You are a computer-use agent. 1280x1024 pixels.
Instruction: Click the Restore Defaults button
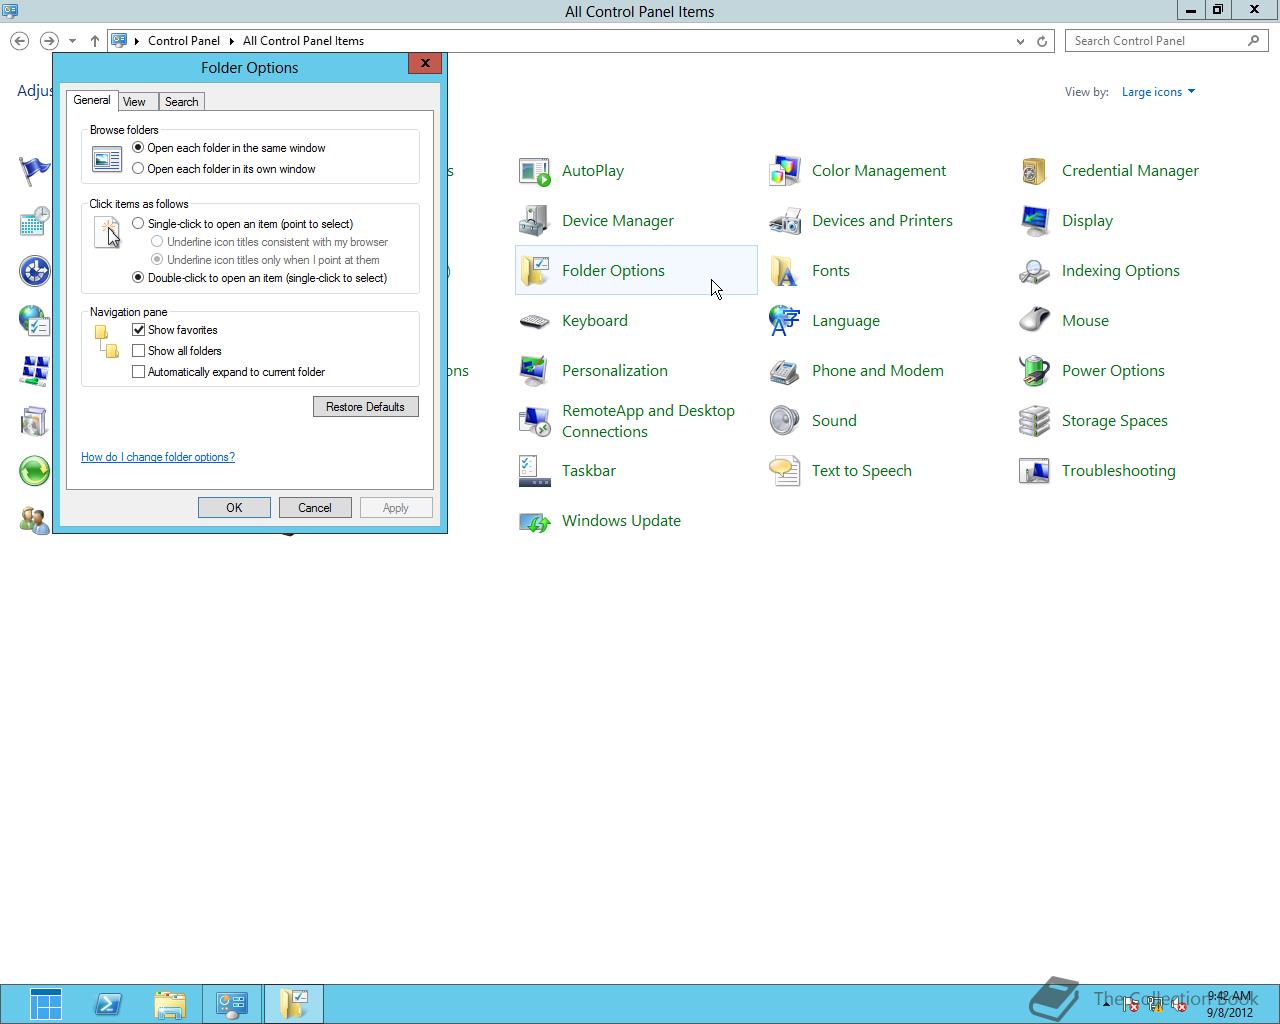(x=366, y=407)
